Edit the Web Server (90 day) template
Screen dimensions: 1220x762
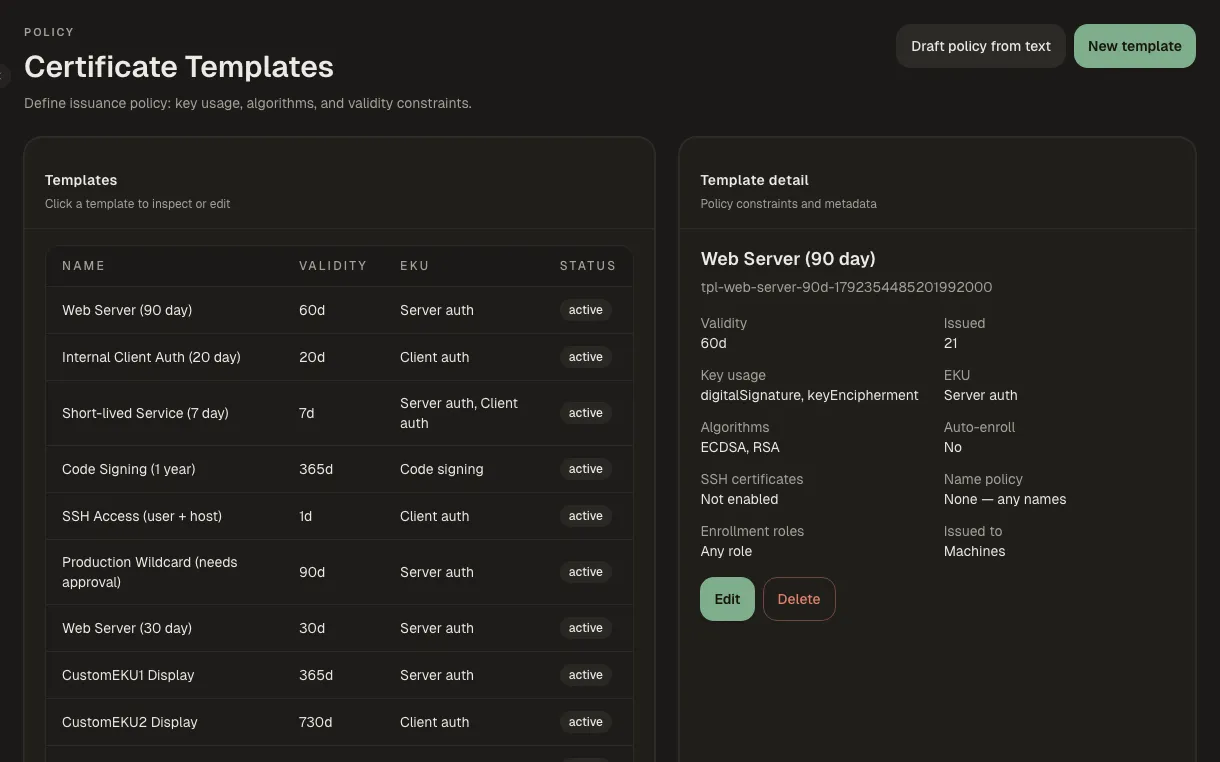click(727, 599)
